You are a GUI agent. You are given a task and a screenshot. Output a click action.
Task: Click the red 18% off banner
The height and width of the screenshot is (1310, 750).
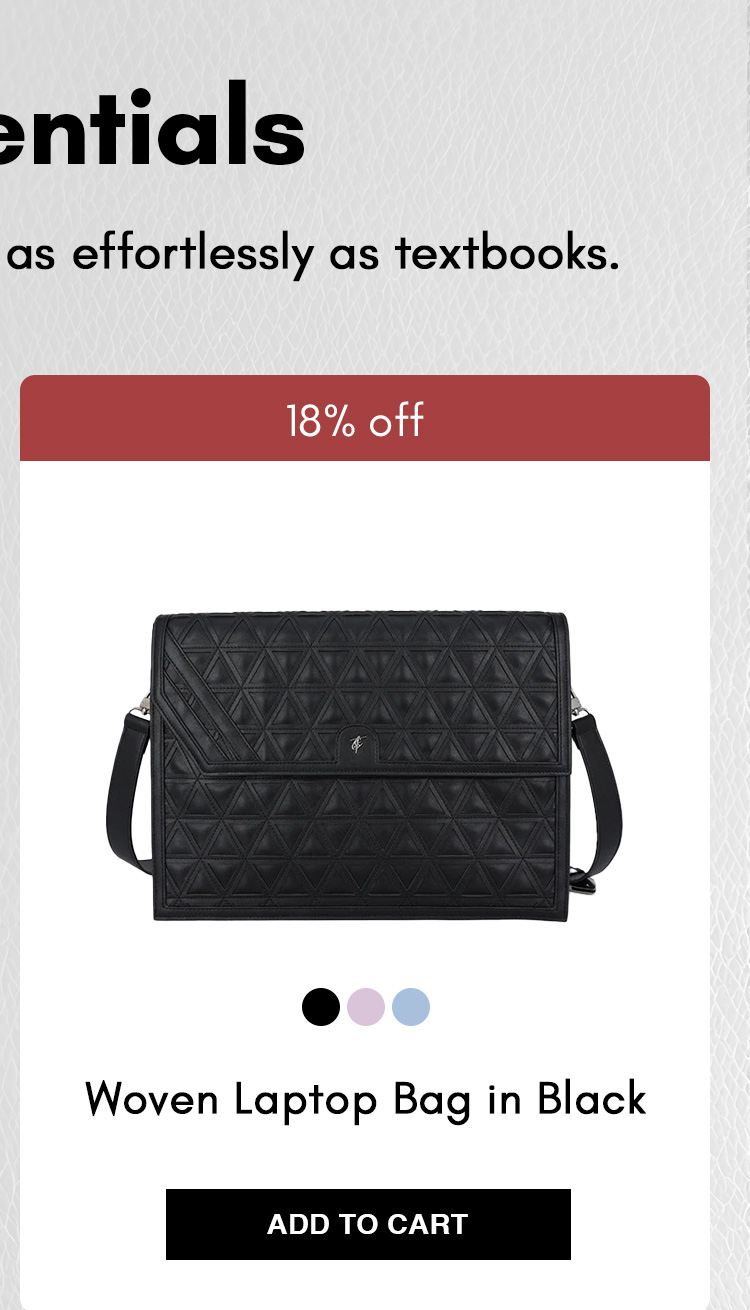click(365, 418)
